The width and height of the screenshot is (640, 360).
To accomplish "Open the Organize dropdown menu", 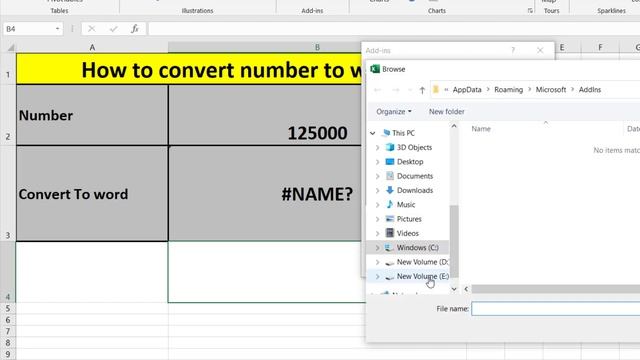I will pyautogui.click(x=393, y=111).
